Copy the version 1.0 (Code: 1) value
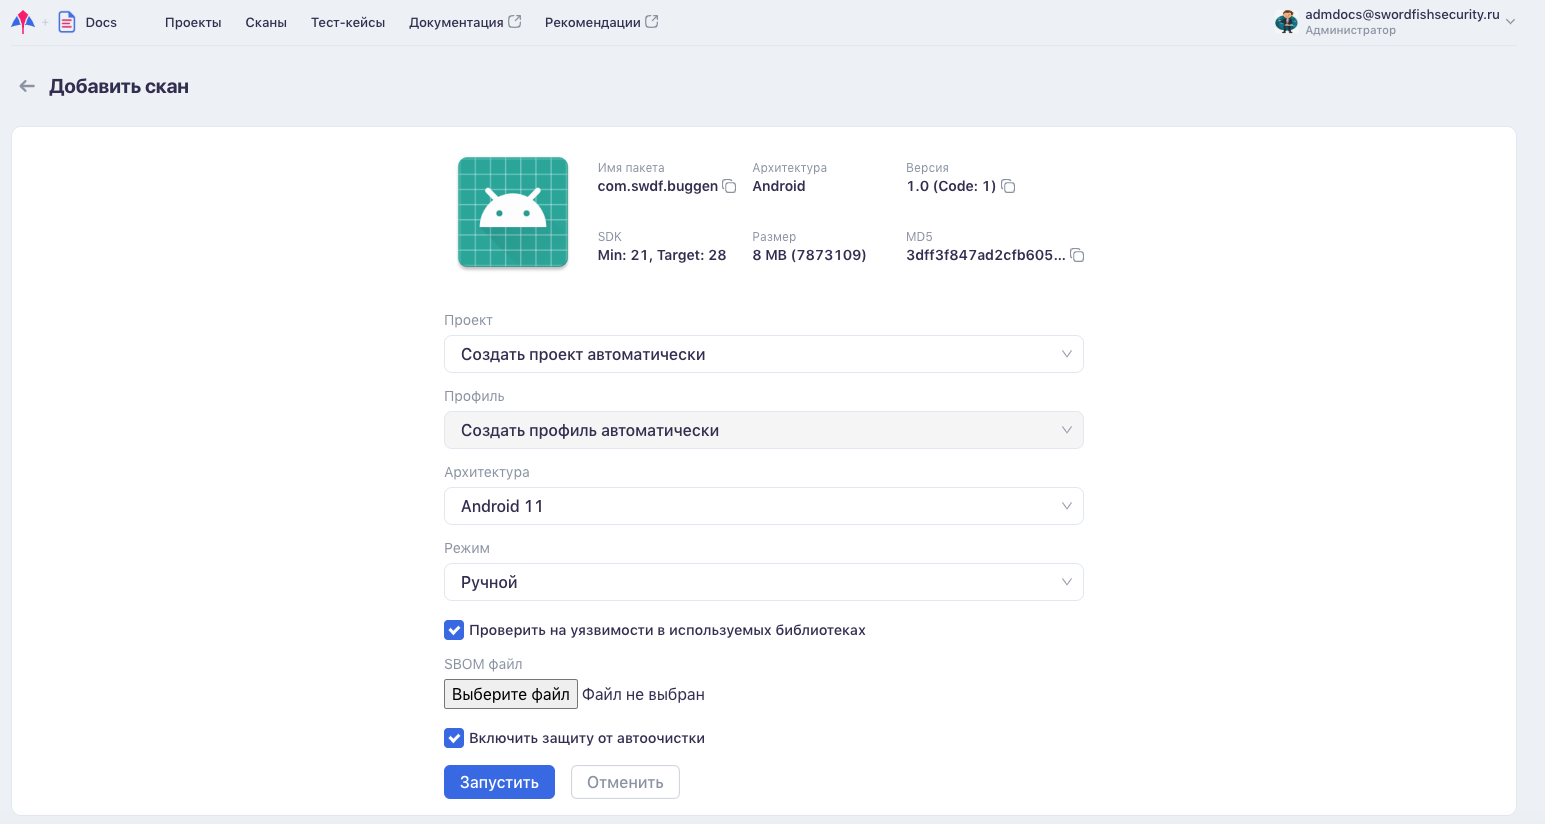This screenshot has height=824, width=1545. click(1008, 187)
